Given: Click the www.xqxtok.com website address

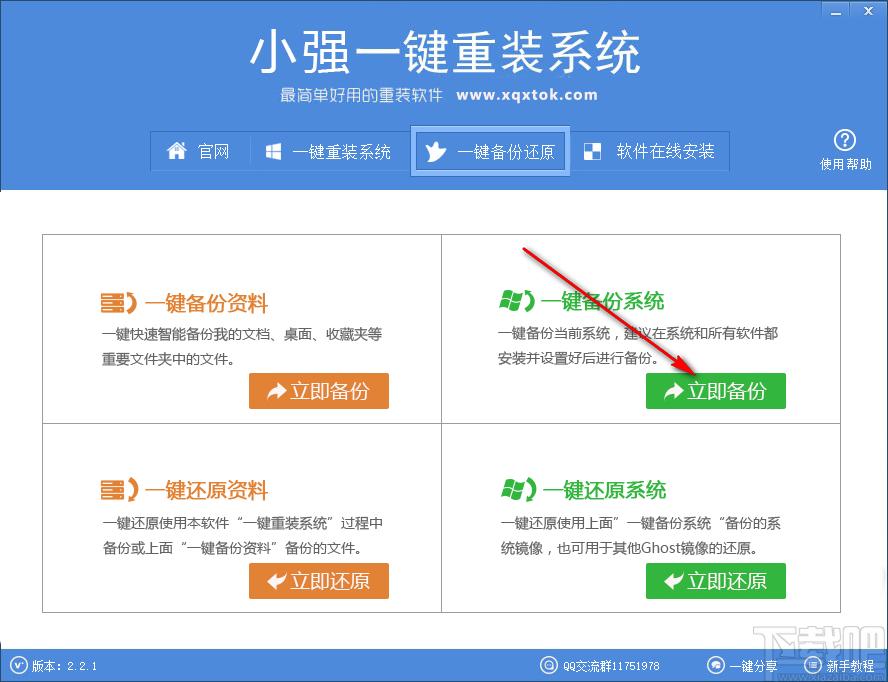Looking at the screenshot, I should pos(527,95).
